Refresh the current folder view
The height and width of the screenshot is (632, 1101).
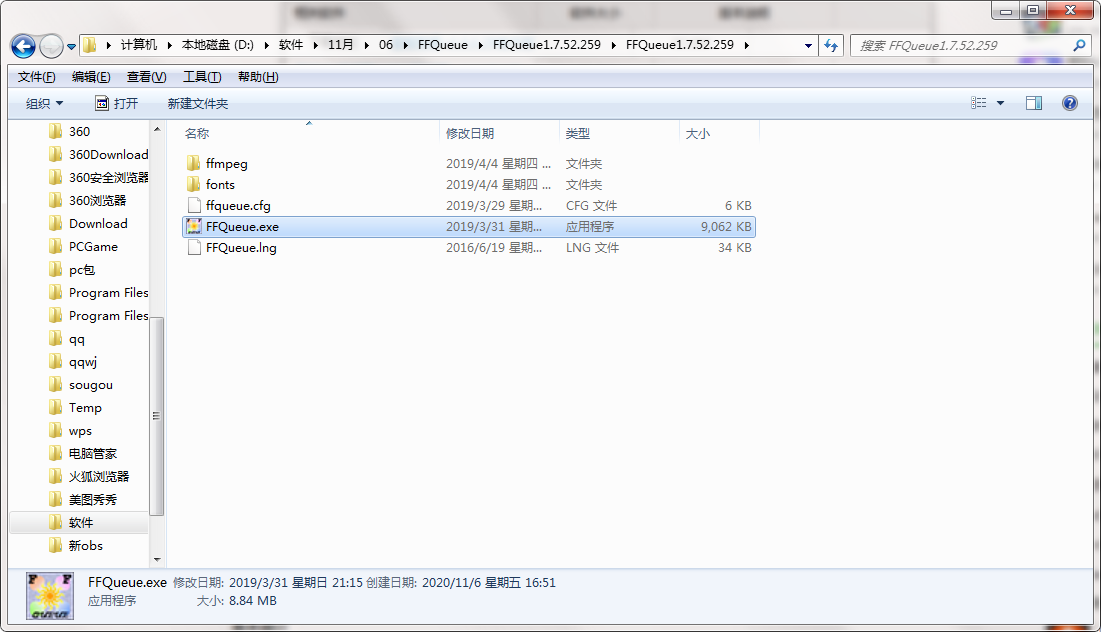click(831, 46)
